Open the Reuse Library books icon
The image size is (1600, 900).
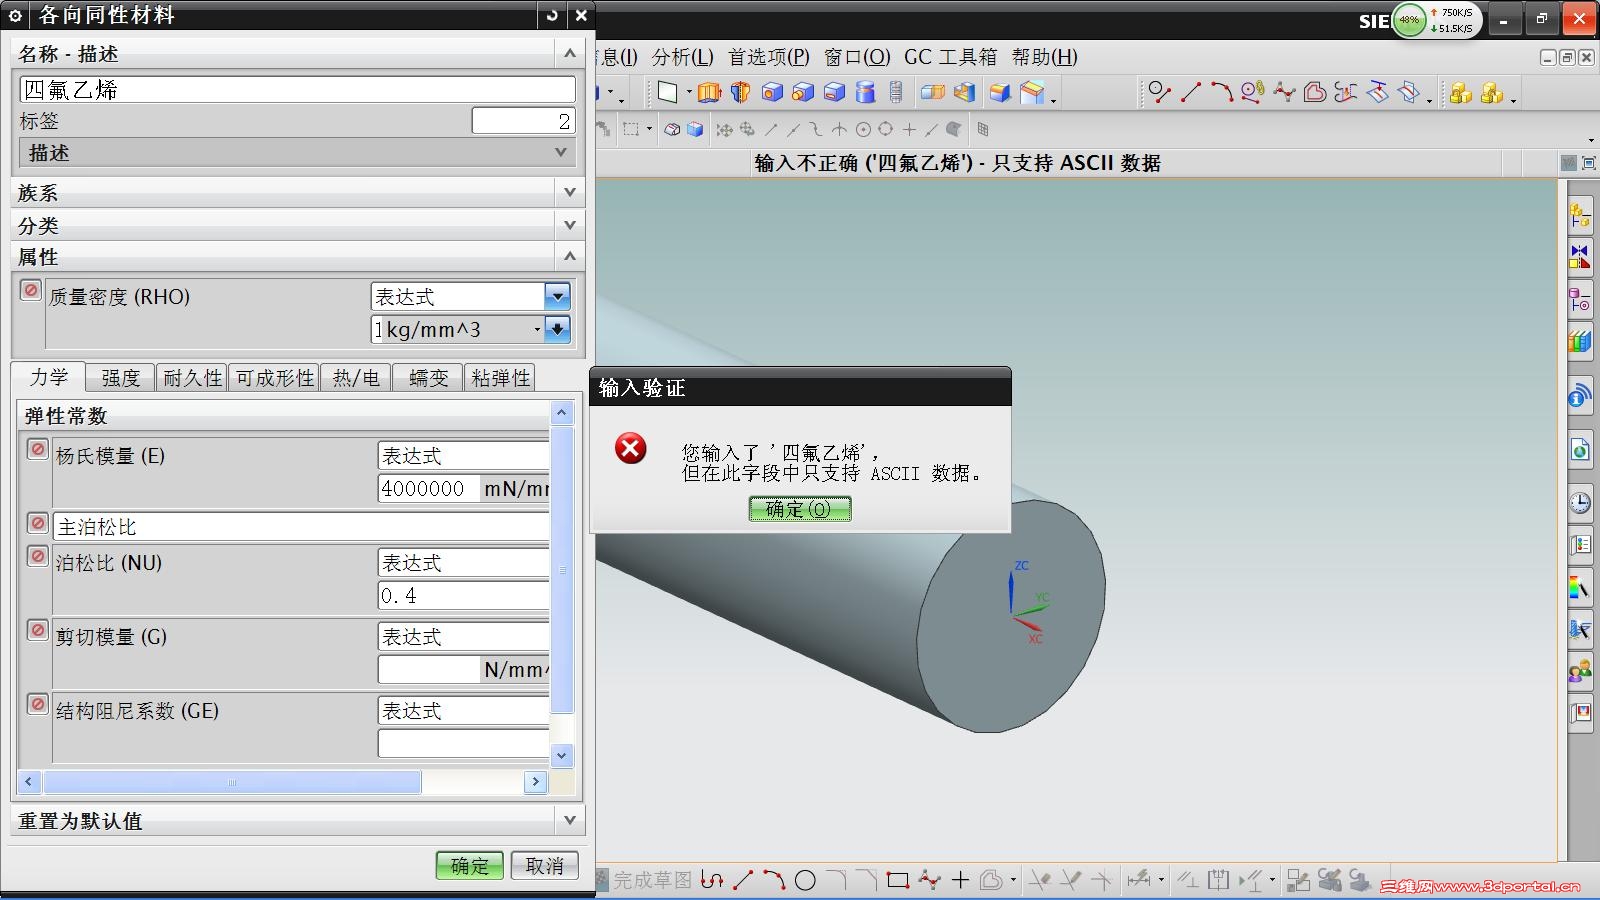click(1580, 342)
